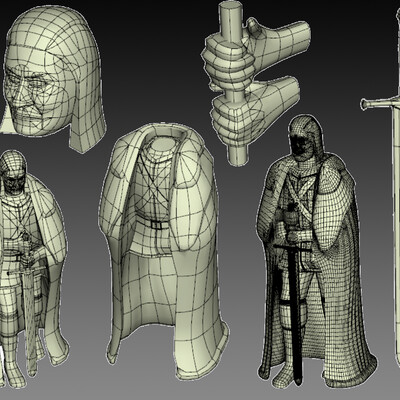Click the large sword's blade on right edge
This screenshot has width=400, height=400.
point(397,233)
